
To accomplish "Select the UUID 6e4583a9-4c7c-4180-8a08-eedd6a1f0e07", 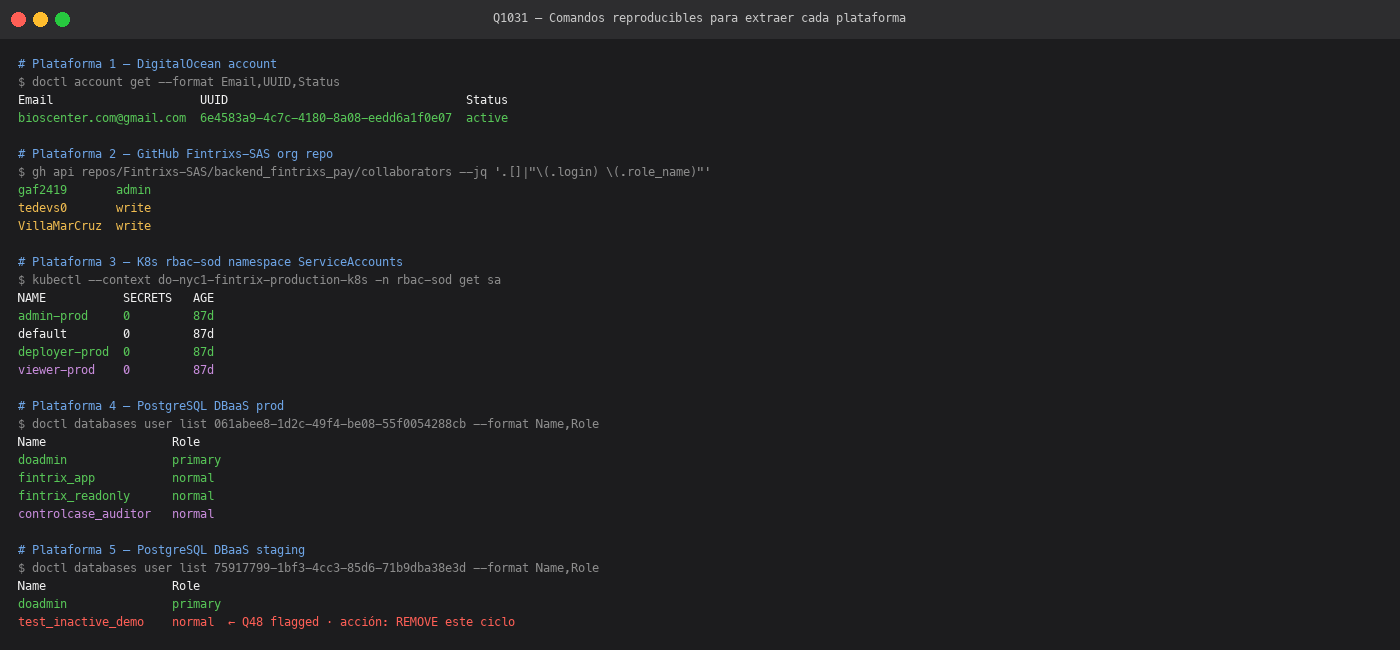I will (326, 118).
